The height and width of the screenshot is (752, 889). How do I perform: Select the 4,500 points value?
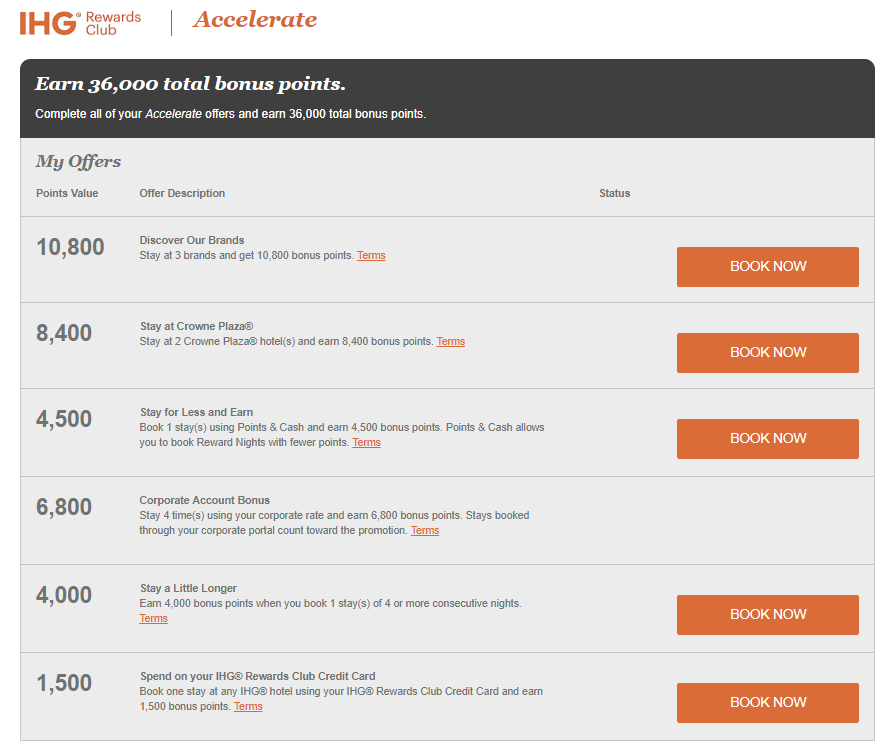(64, 420)
